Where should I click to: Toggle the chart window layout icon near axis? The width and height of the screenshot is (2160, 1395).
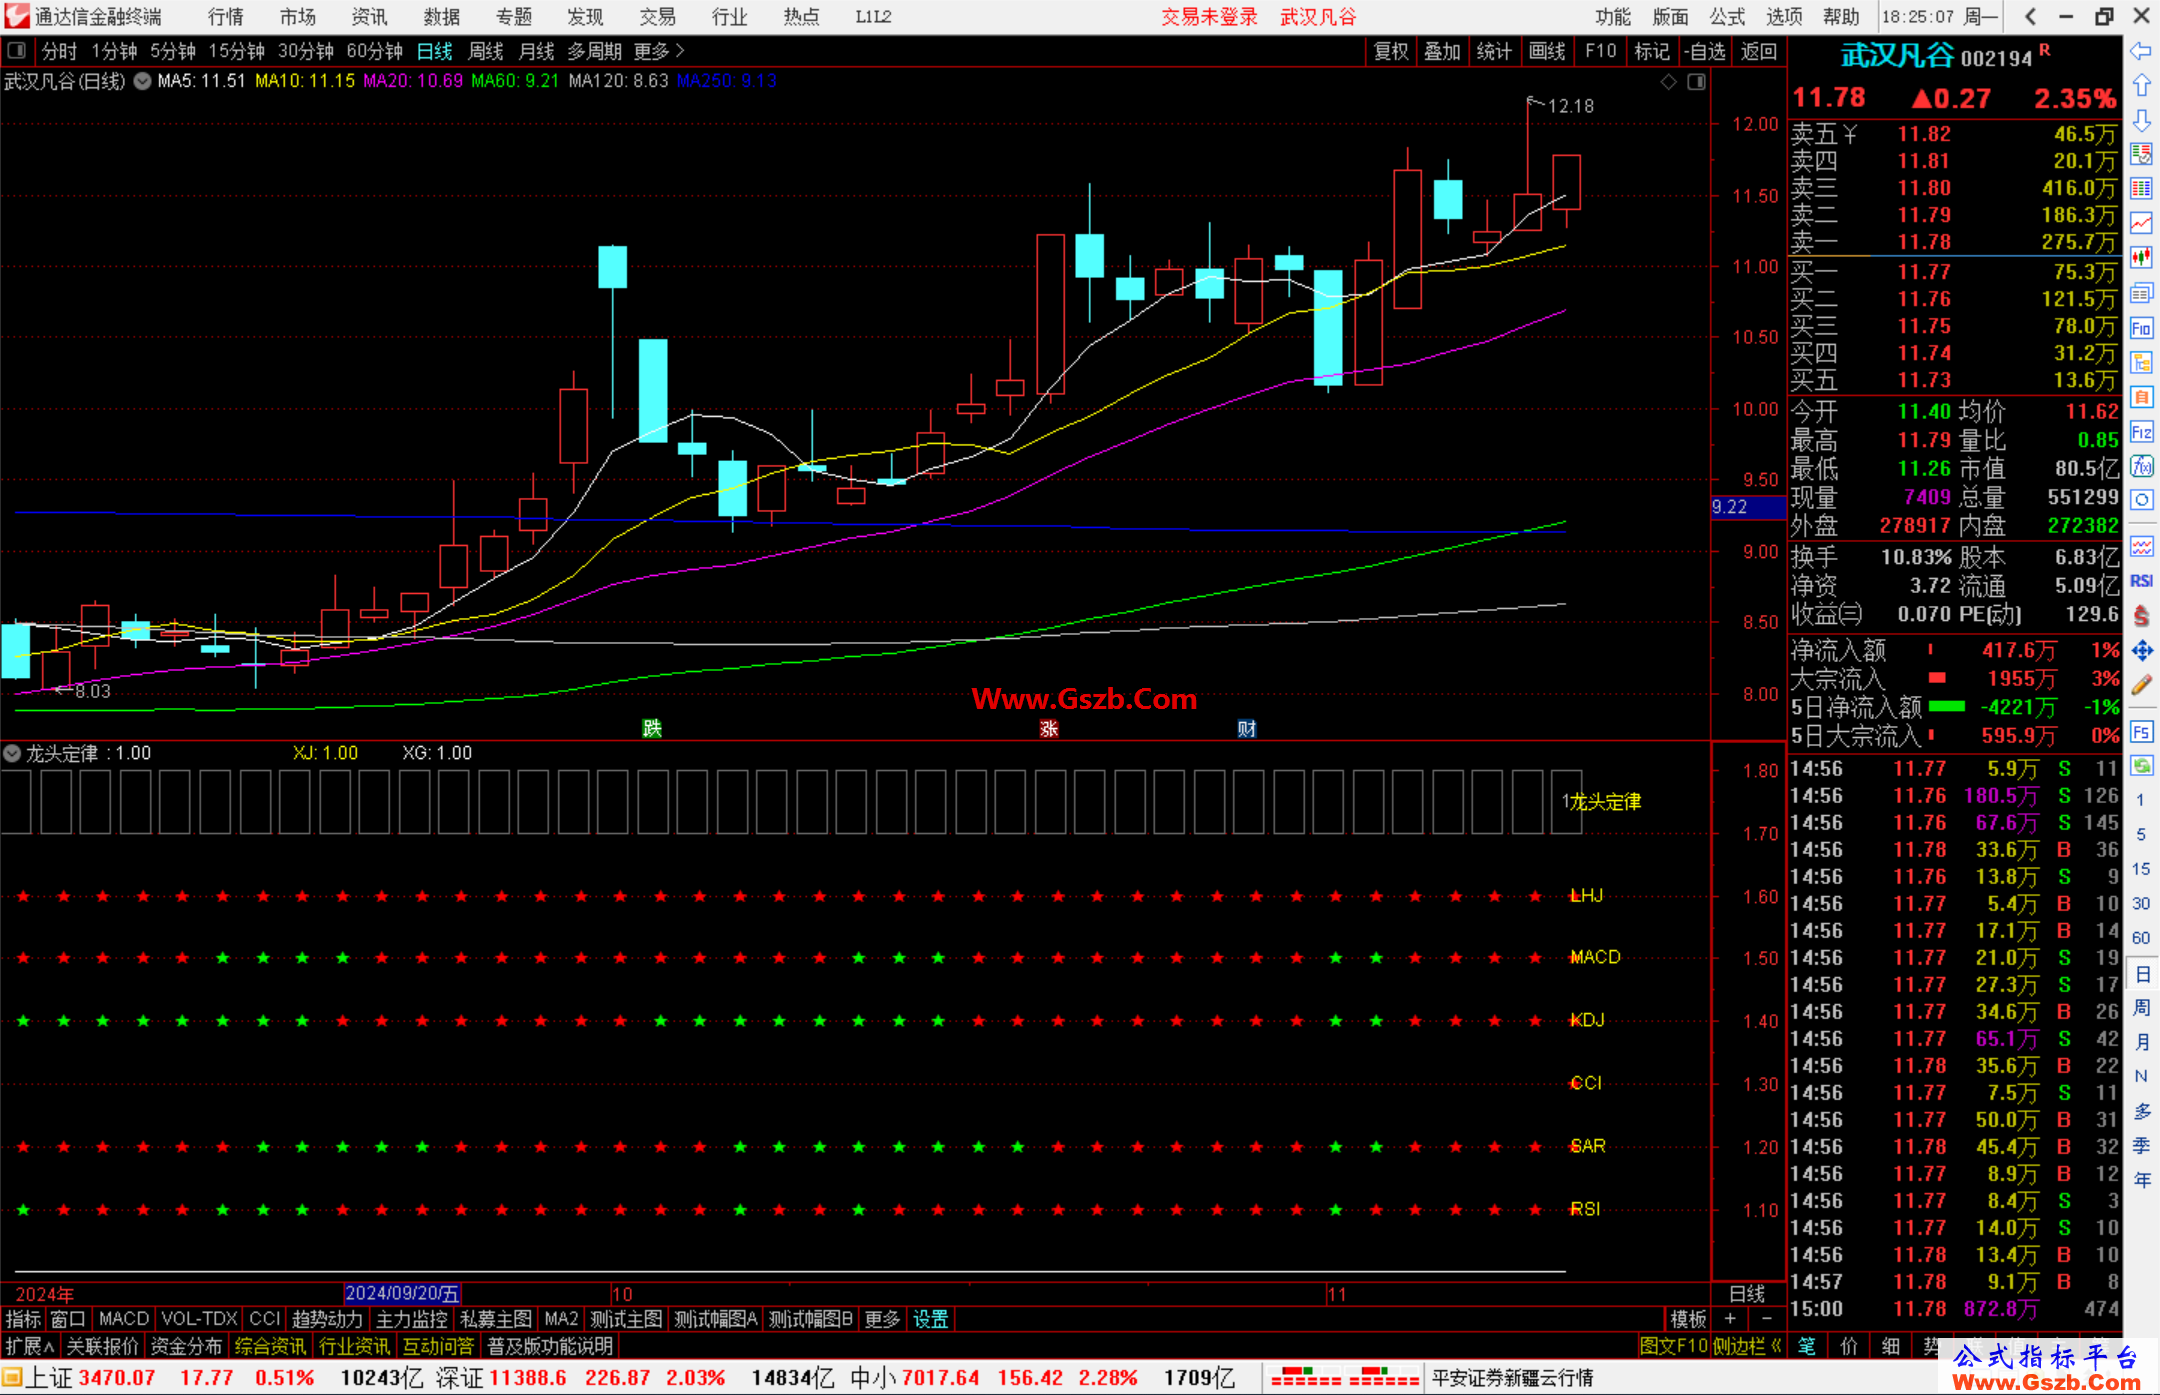tap(1697, 82)
